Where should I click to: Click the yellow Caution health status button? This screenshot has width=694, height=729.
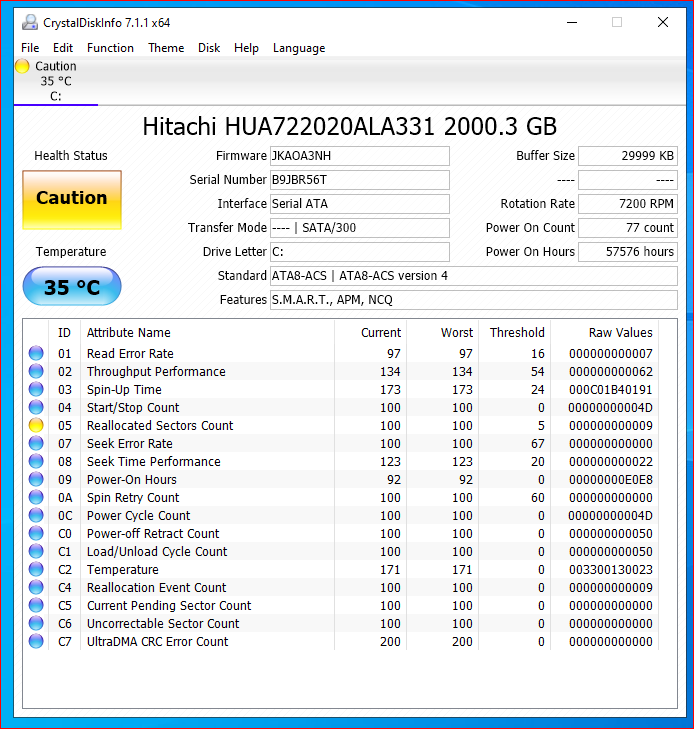(x=72, y=199)
